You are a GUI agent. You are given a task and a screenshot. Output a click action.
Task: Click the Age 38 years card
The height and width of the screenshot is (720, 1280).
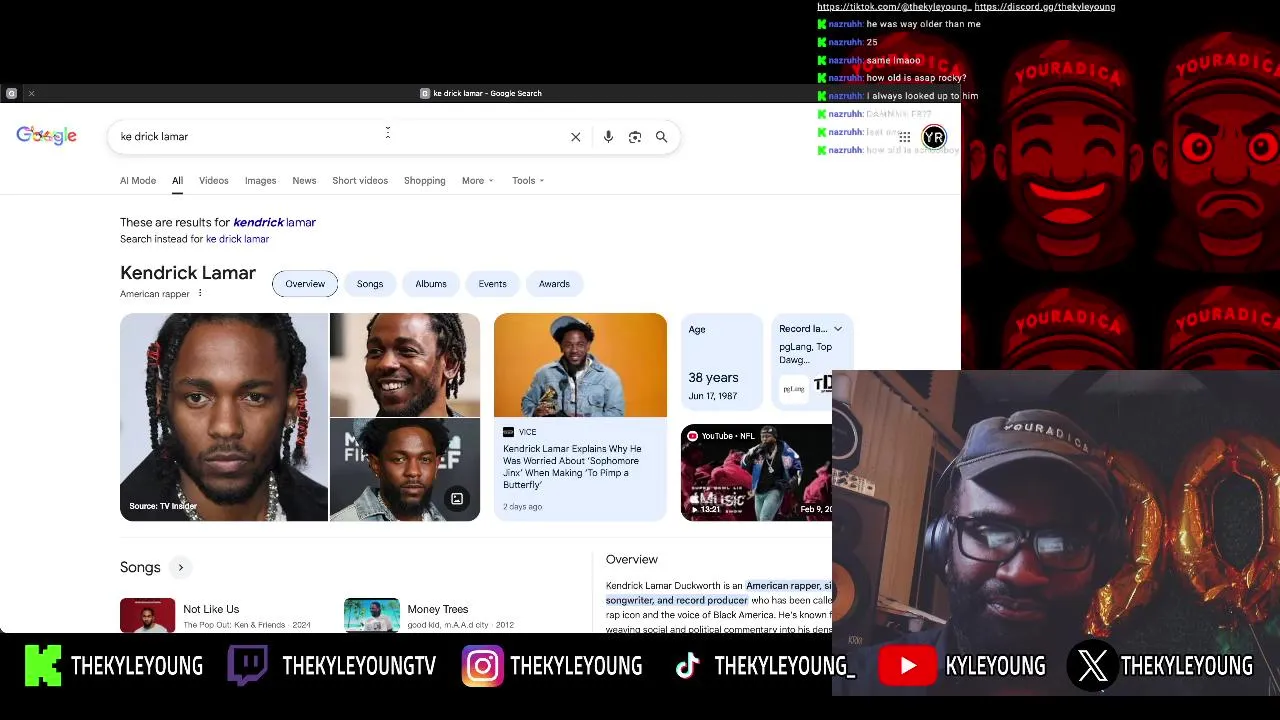721,362
